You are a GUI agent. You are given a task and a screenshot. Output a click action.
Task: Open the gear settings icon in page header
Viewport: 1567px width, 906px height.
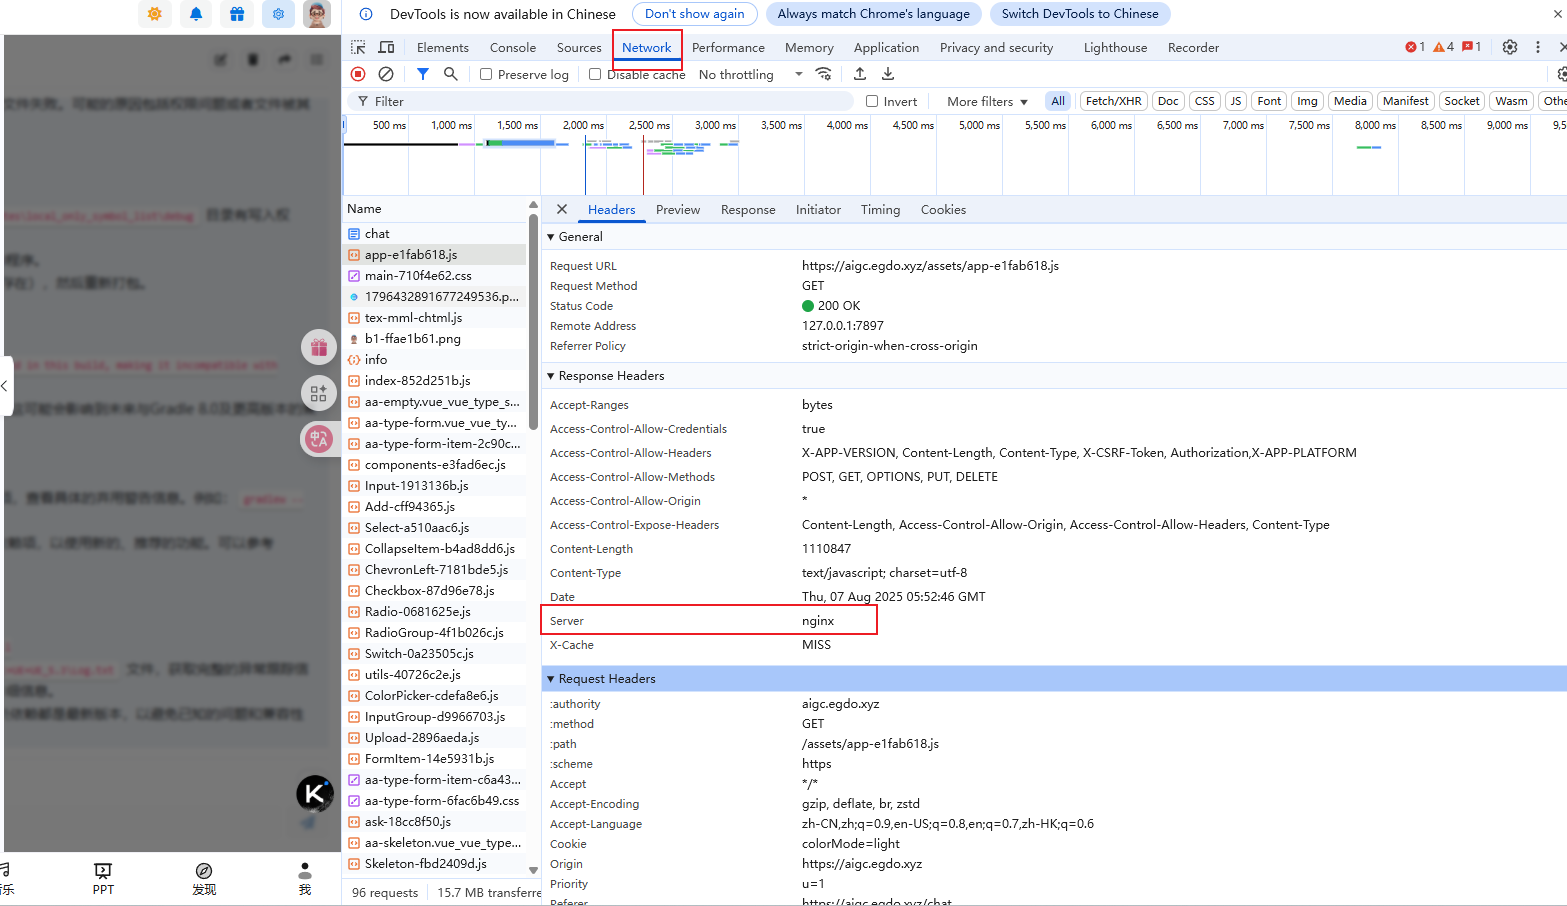[278, 14]
